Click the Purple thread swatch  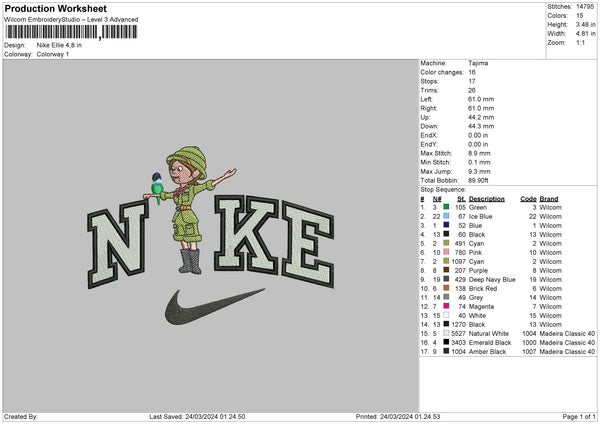click(x=445, y=270)
